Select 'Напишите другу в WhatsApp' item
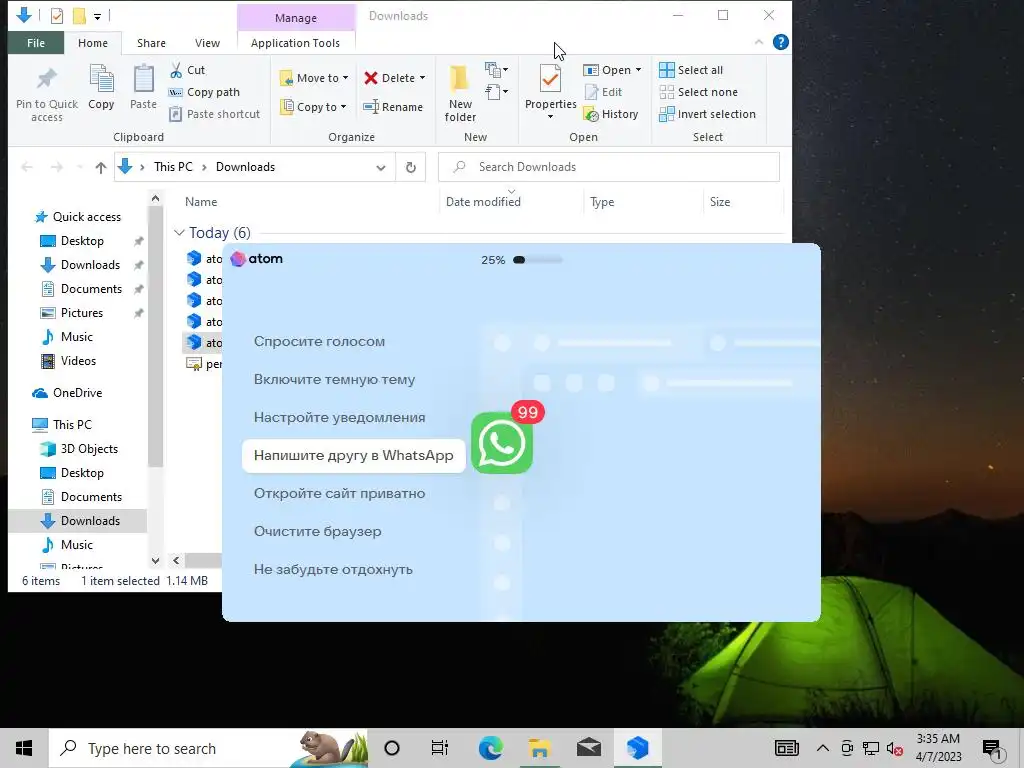This screenshot has width=1024, height=768. click(x=353, y=455)
